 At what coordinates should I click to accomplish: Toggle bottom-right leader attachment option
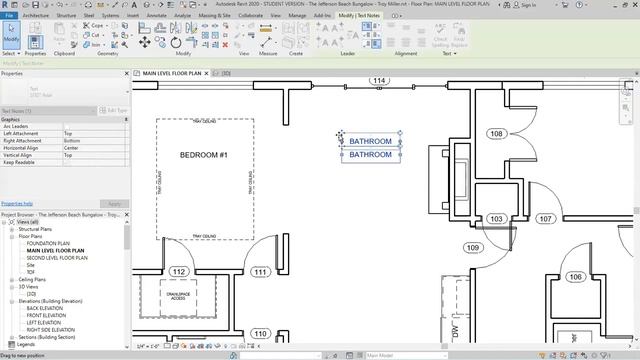tap(377, 44)
